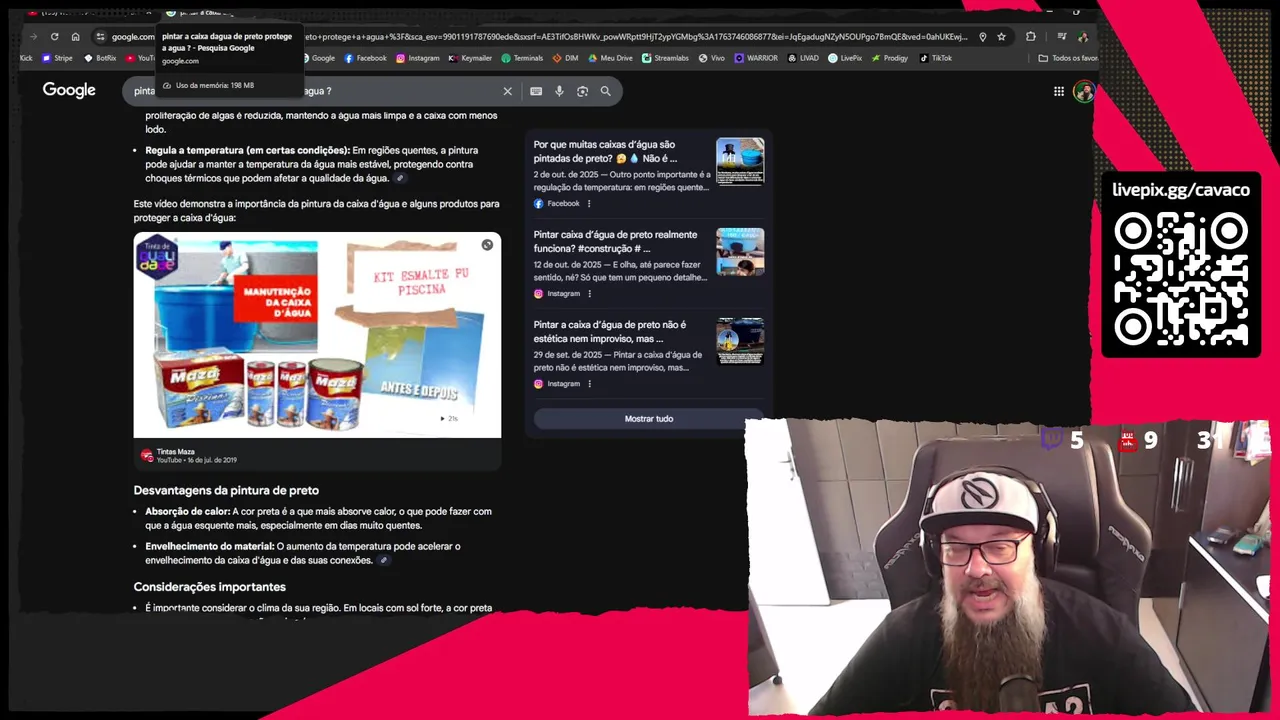The image size is (1280, 720).
Task: Select 'Desvantagens da pintura de preto' heading
Action: coord(226,490)
